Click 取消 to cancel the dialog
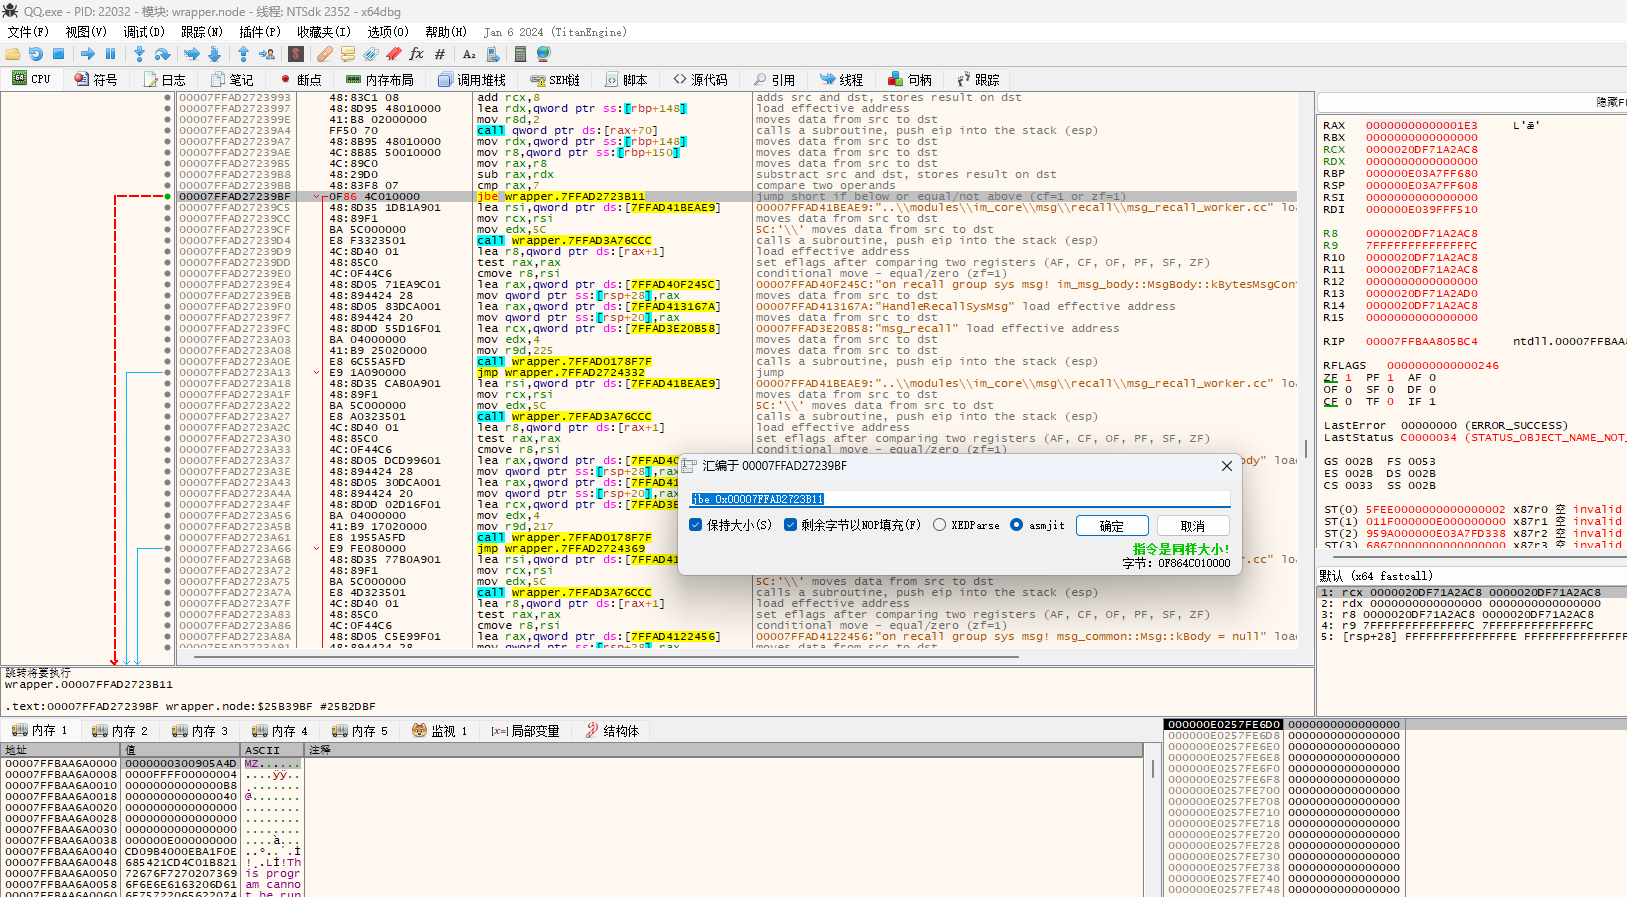Screen dimensions: 1627x897 1193,526
